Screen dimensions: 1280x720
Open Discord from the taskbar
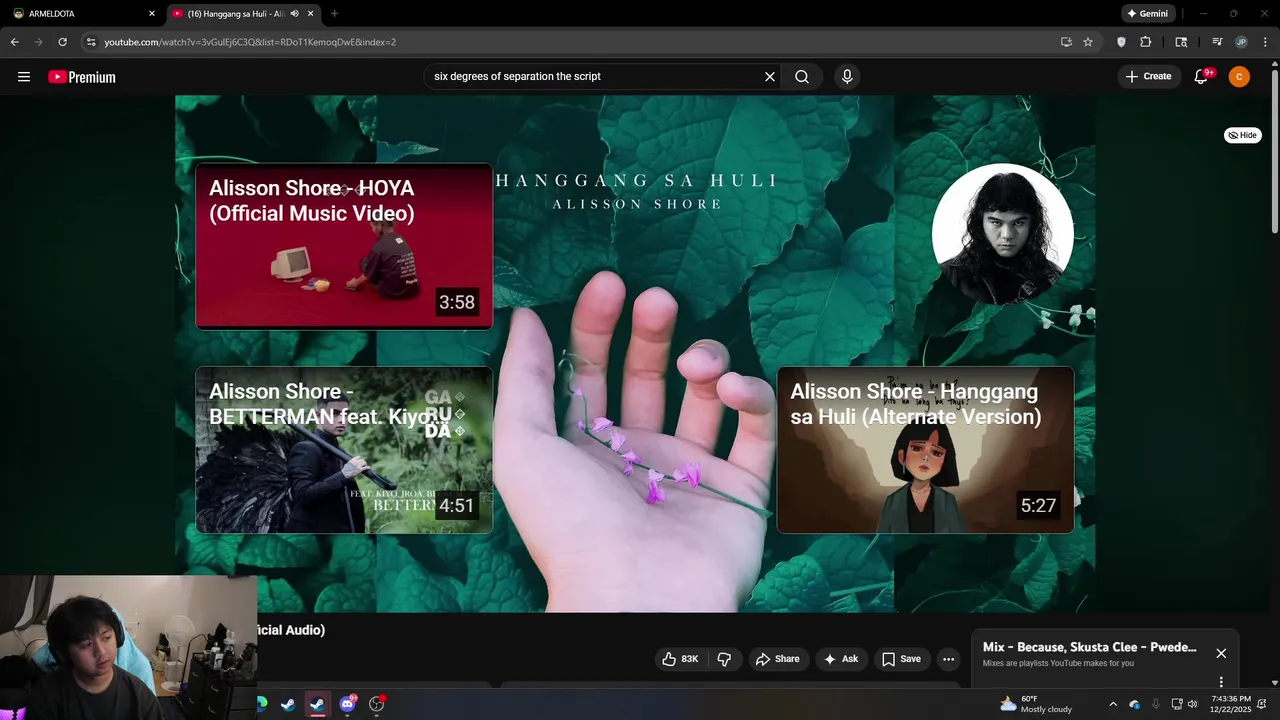click(347, 704)
